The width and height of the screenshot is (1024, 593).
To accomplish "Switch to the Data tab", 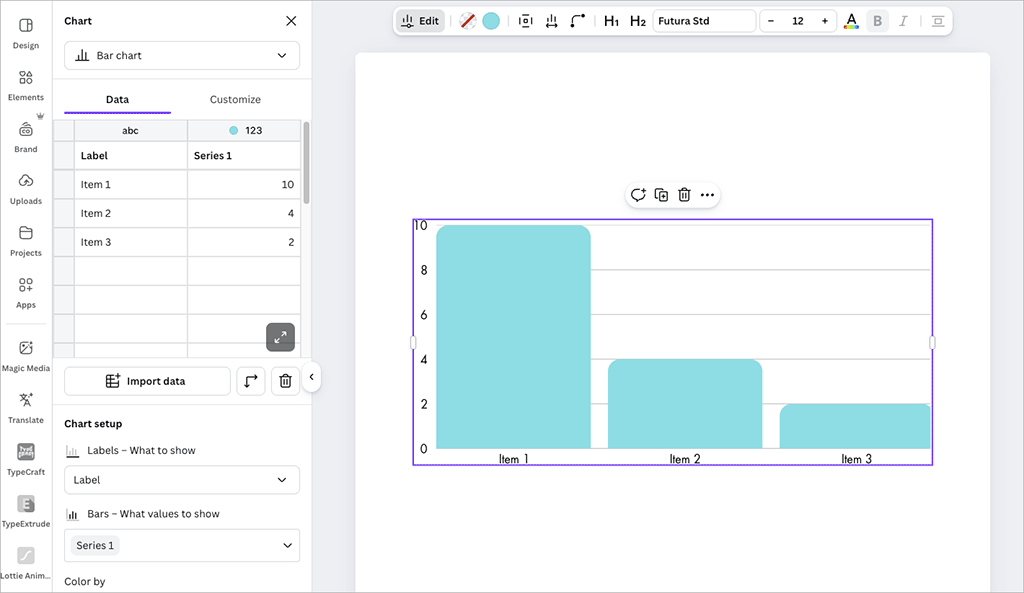I will (x=117, y=99).
